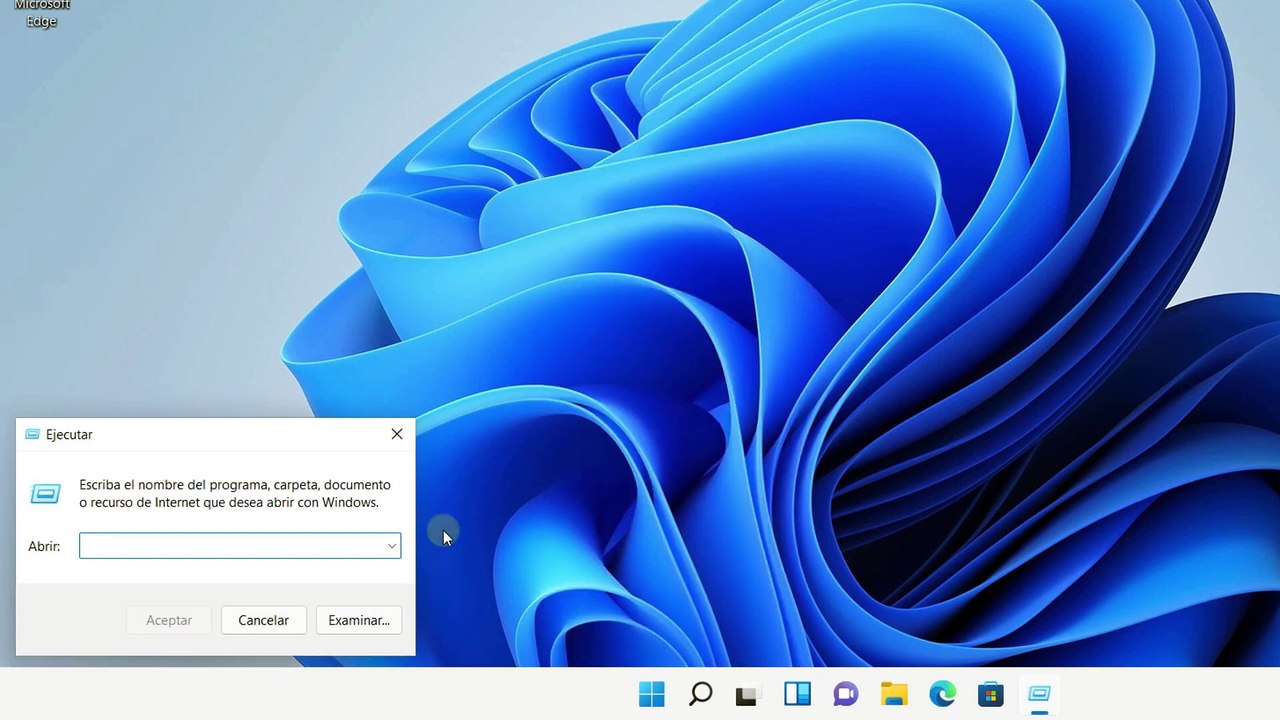Click the Examinar... button
The height and width of the screenshot is (720, 1280).
[x=359, y=620]
